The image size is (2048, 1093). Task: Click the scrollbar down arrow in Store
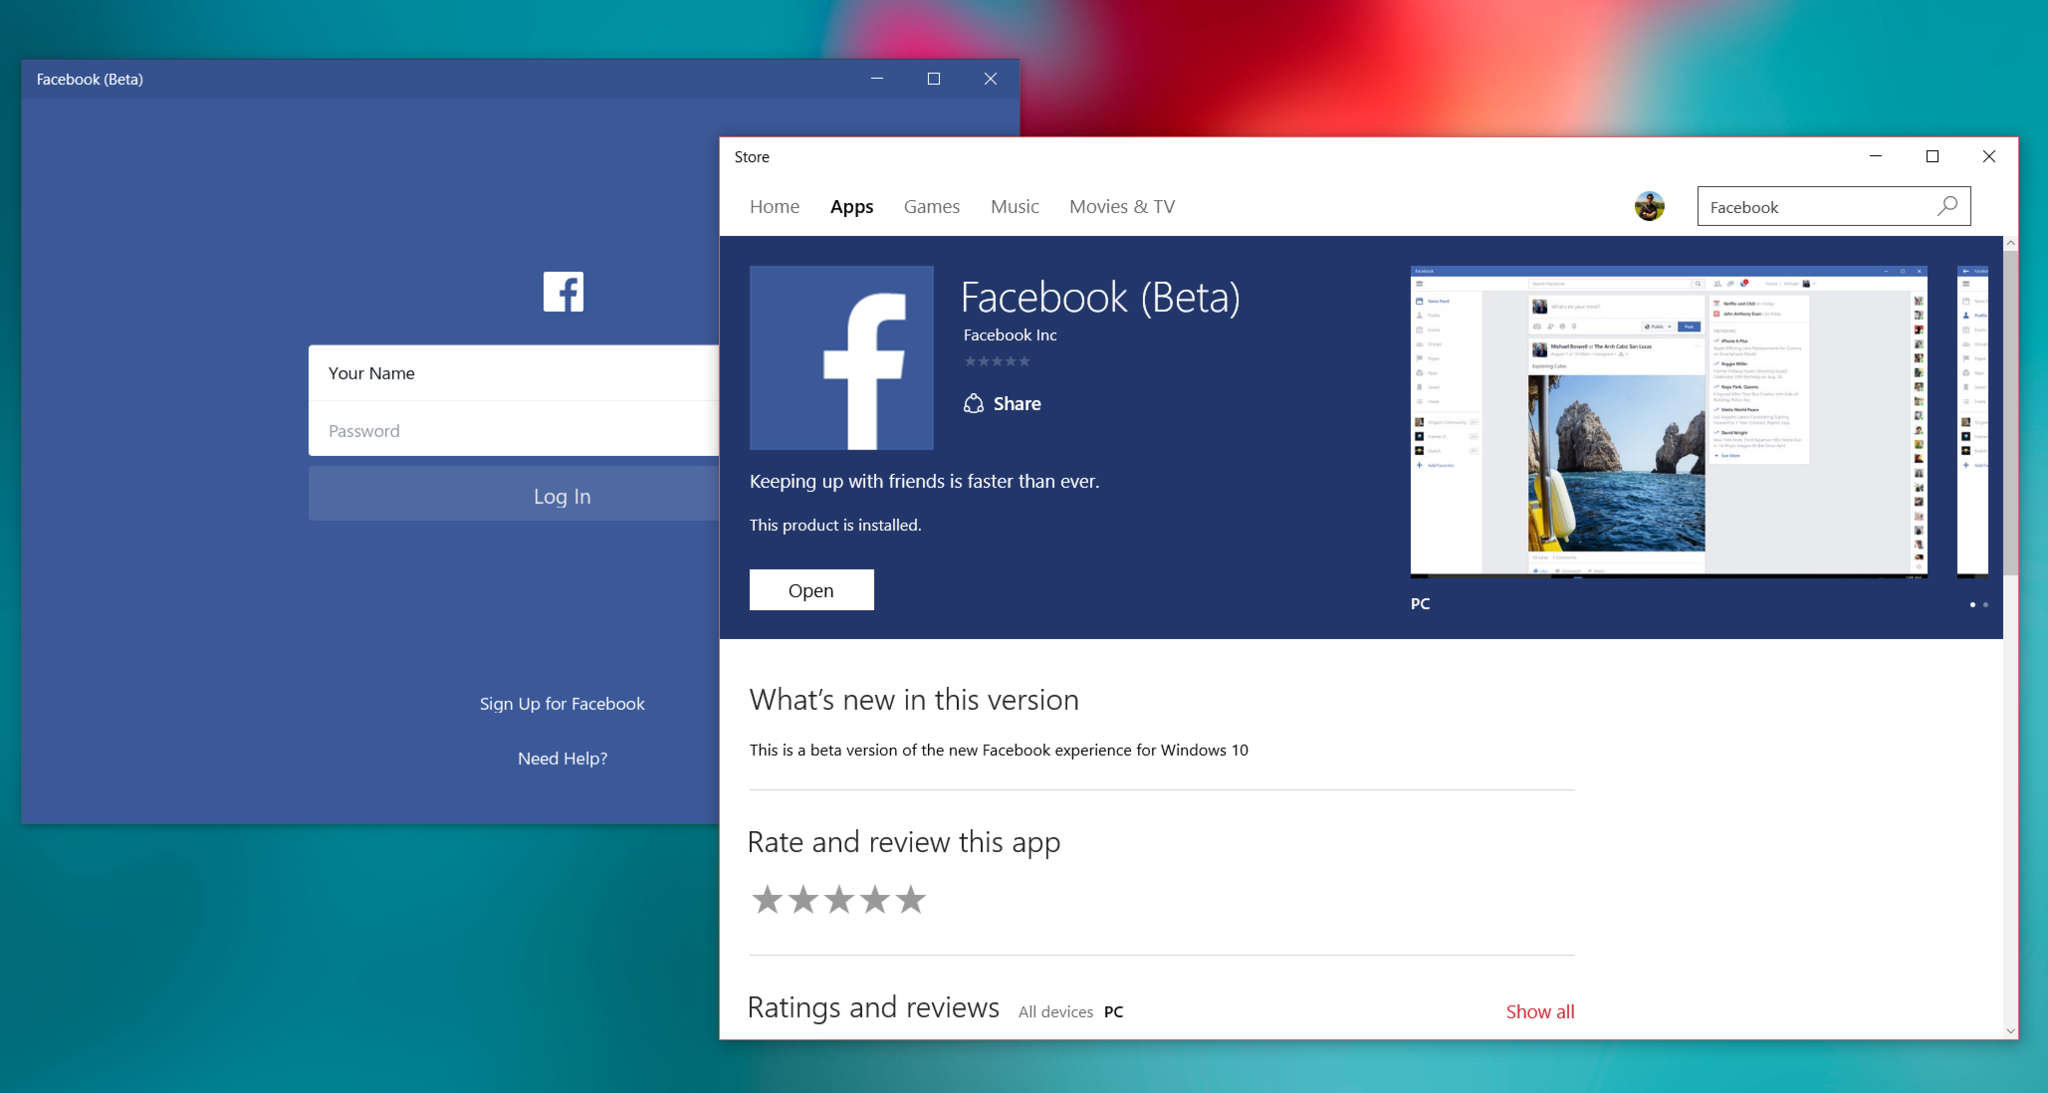coord(2010,1030)
